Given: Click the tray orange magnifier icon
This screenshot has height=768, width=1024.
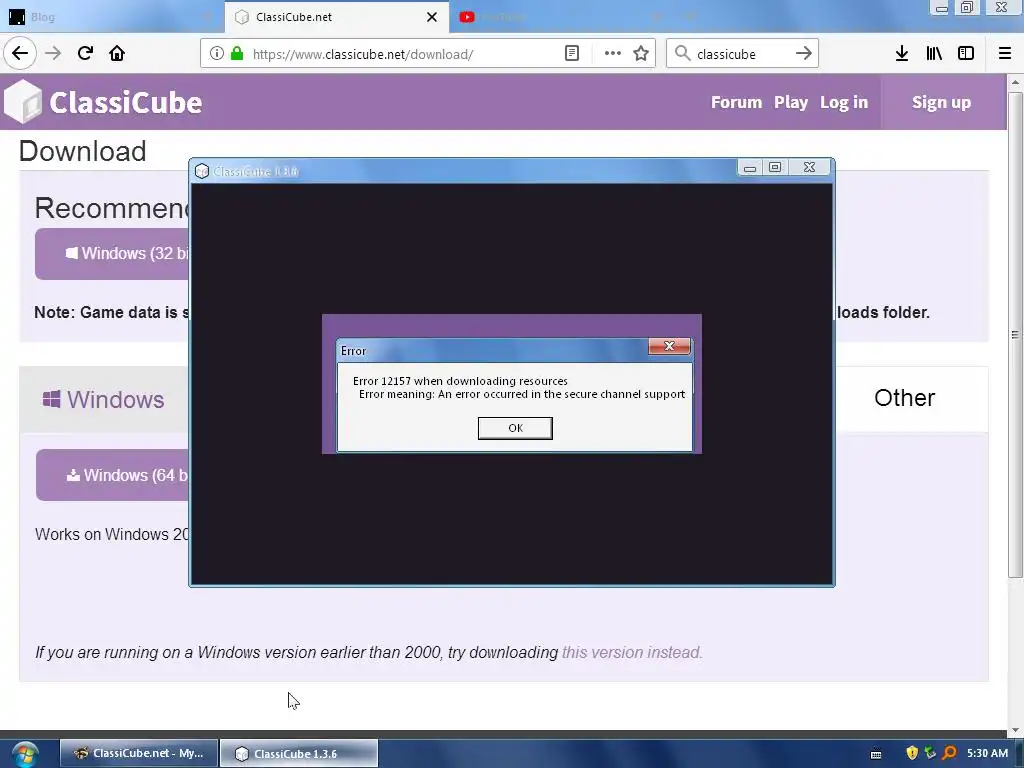Looking at the screenshot, I should (949, 753).
